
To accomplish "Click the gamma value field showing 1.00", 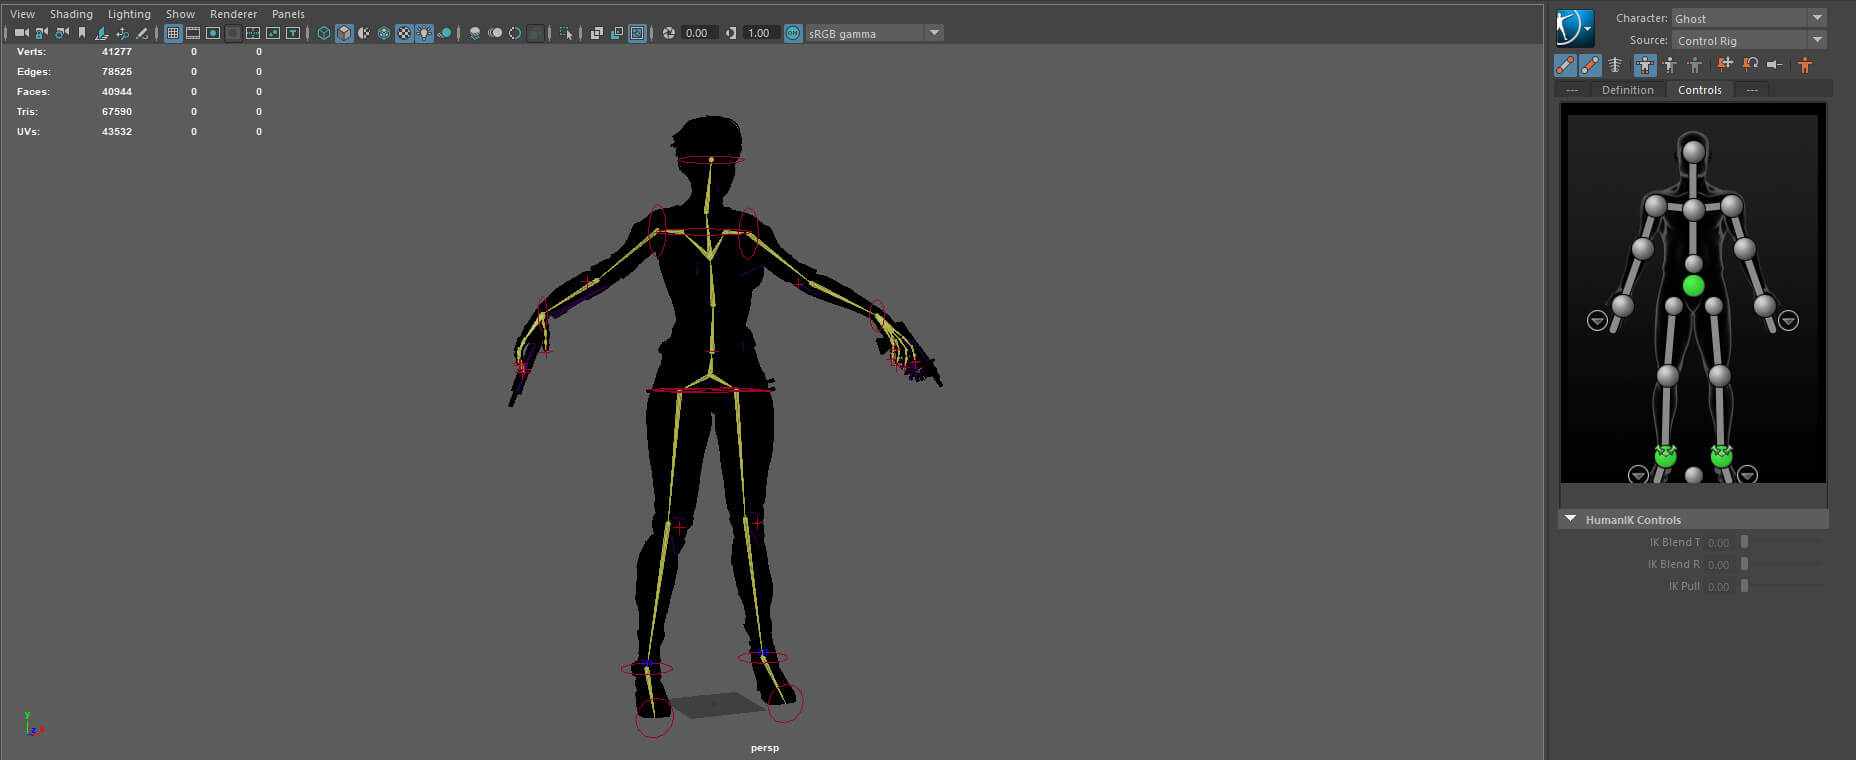I will pyautogui.click(x=760, y=33).
